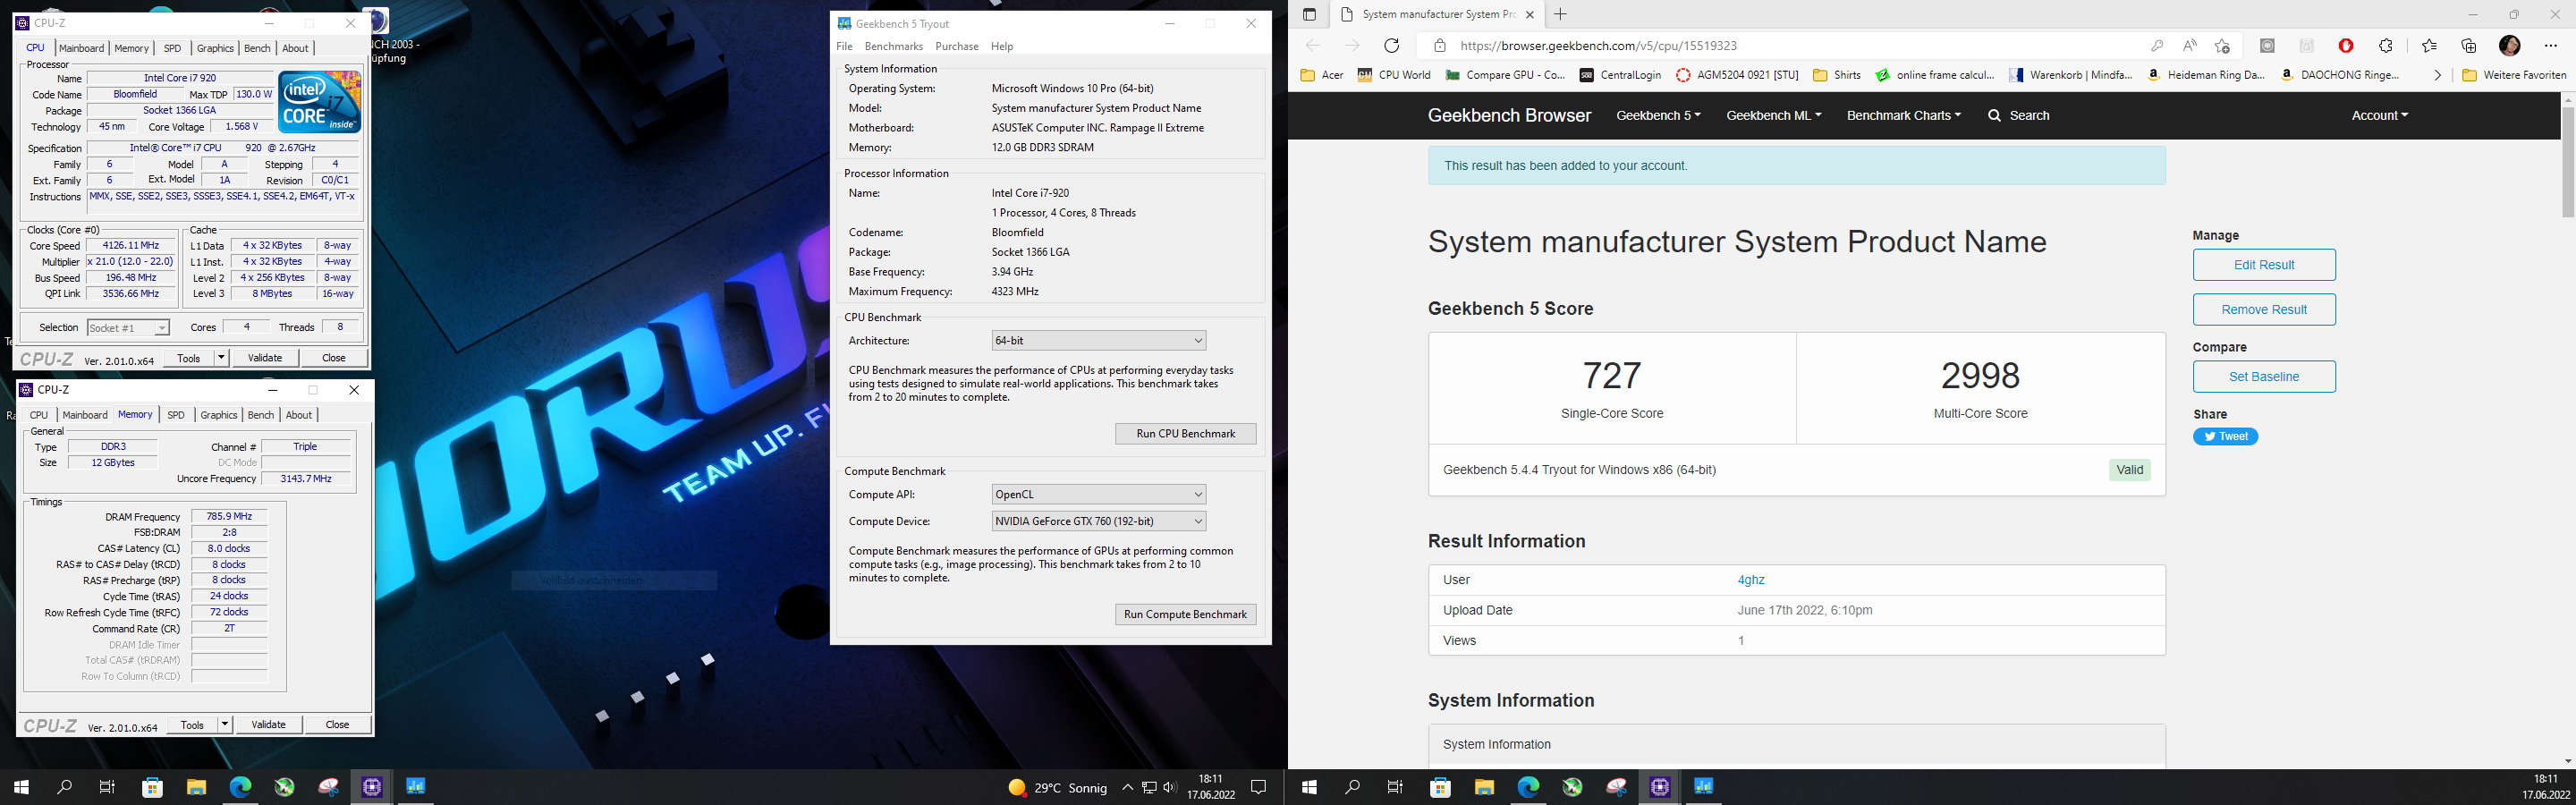
Task: Open a new browser tab with plus icon
Action: tap(1560, 14)
